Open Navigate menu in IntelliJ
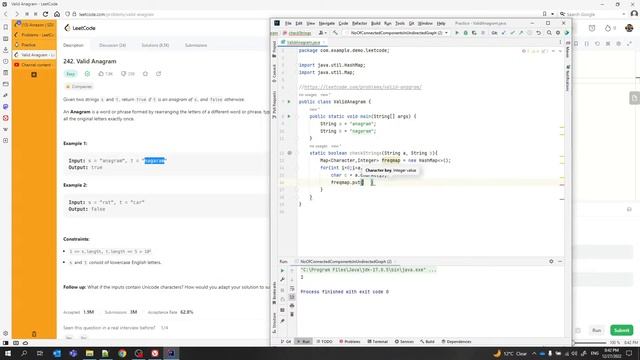 327,23
